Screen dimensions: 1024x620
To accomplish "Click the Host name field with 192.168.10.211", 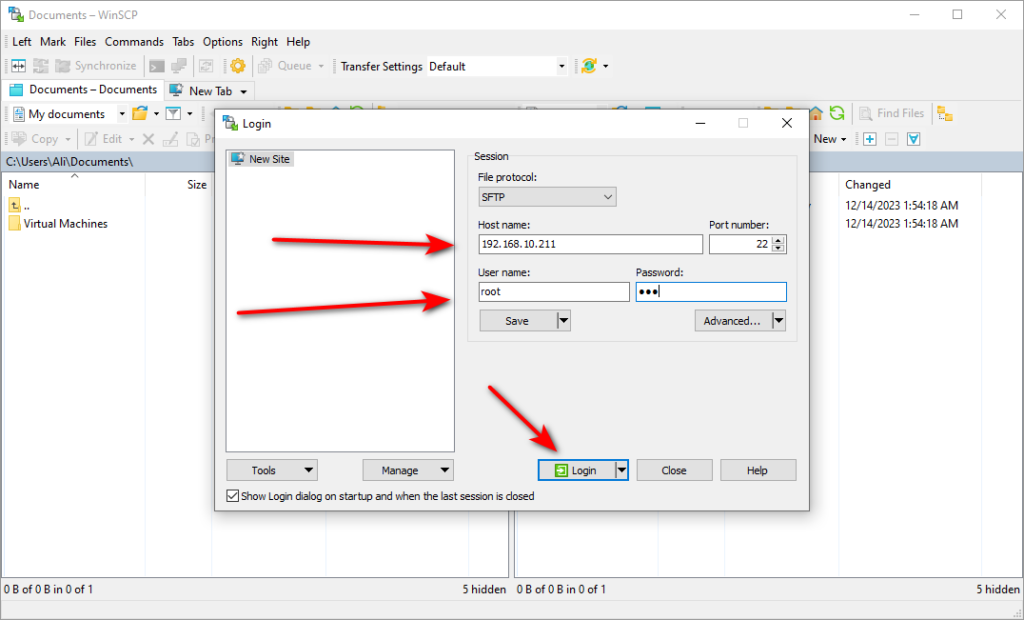I will (590, 244).
